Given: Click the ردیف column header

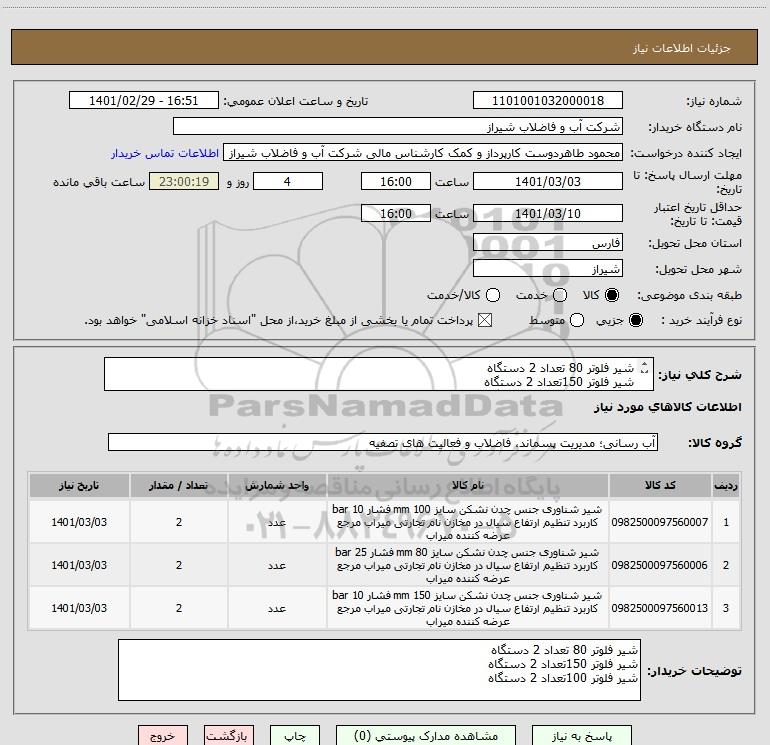Looking at the screenshot, I should pos(726,485).
